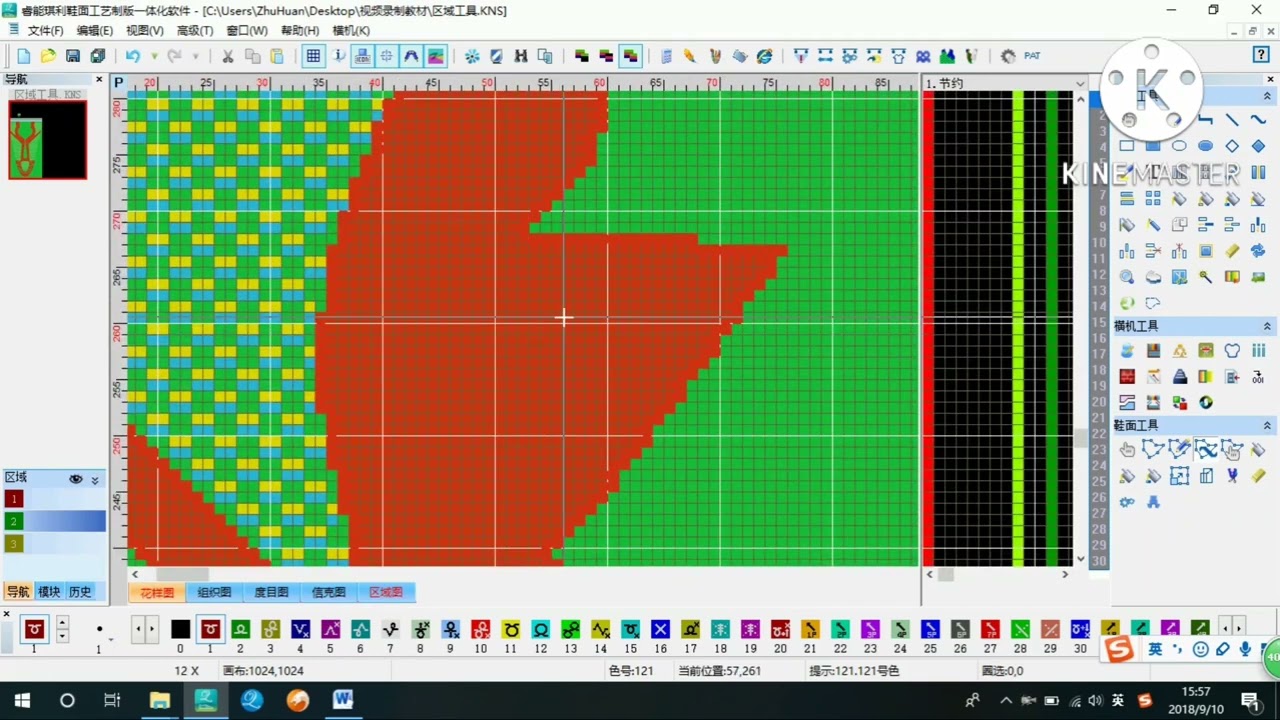
Task: Select color code 10 red symbol
Action: (480, 629)
